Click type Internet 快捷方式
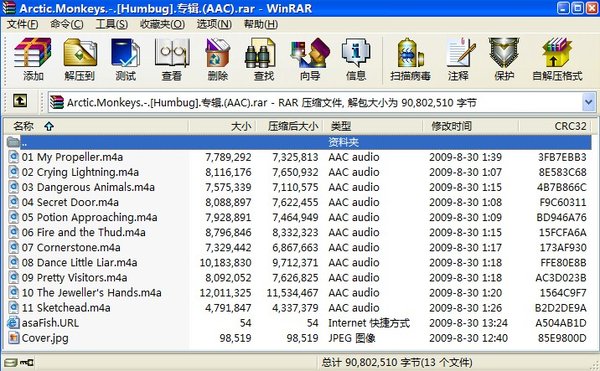This screenshot has height=371, width=600. click(x=369, y=323)
